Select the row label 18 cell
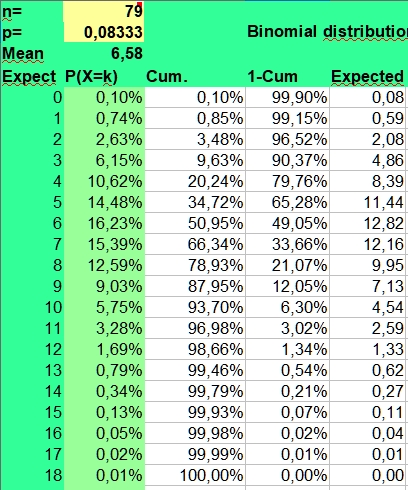This screenshot has height=490, width=408. [32, 475]
